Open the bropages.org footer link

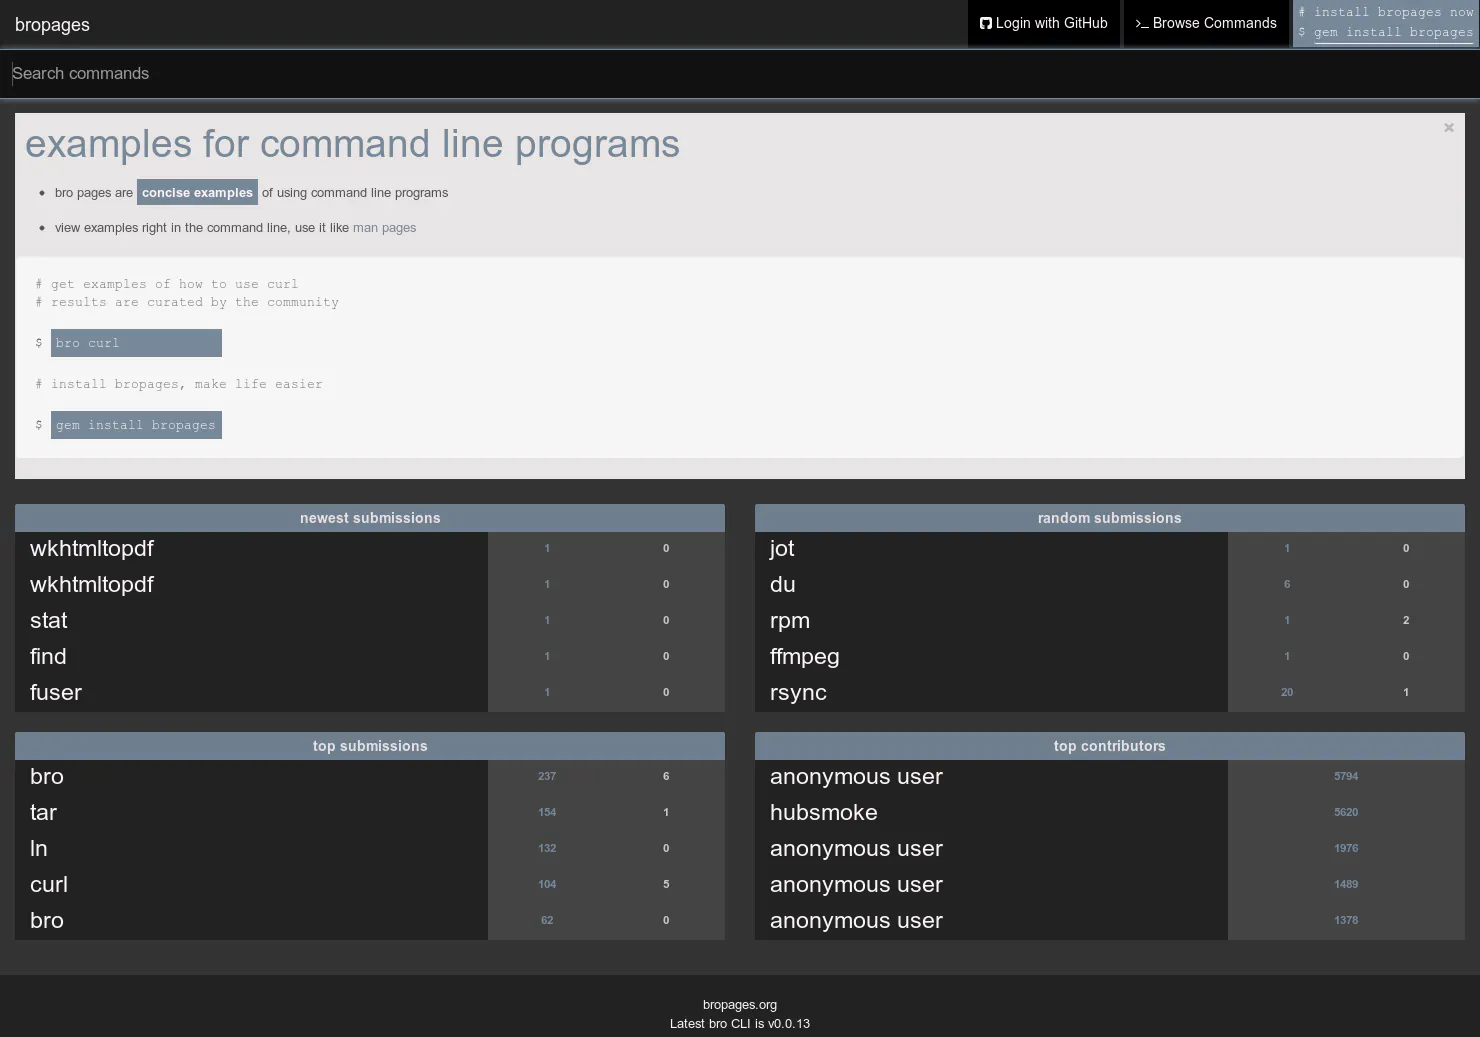(740, 1005)
